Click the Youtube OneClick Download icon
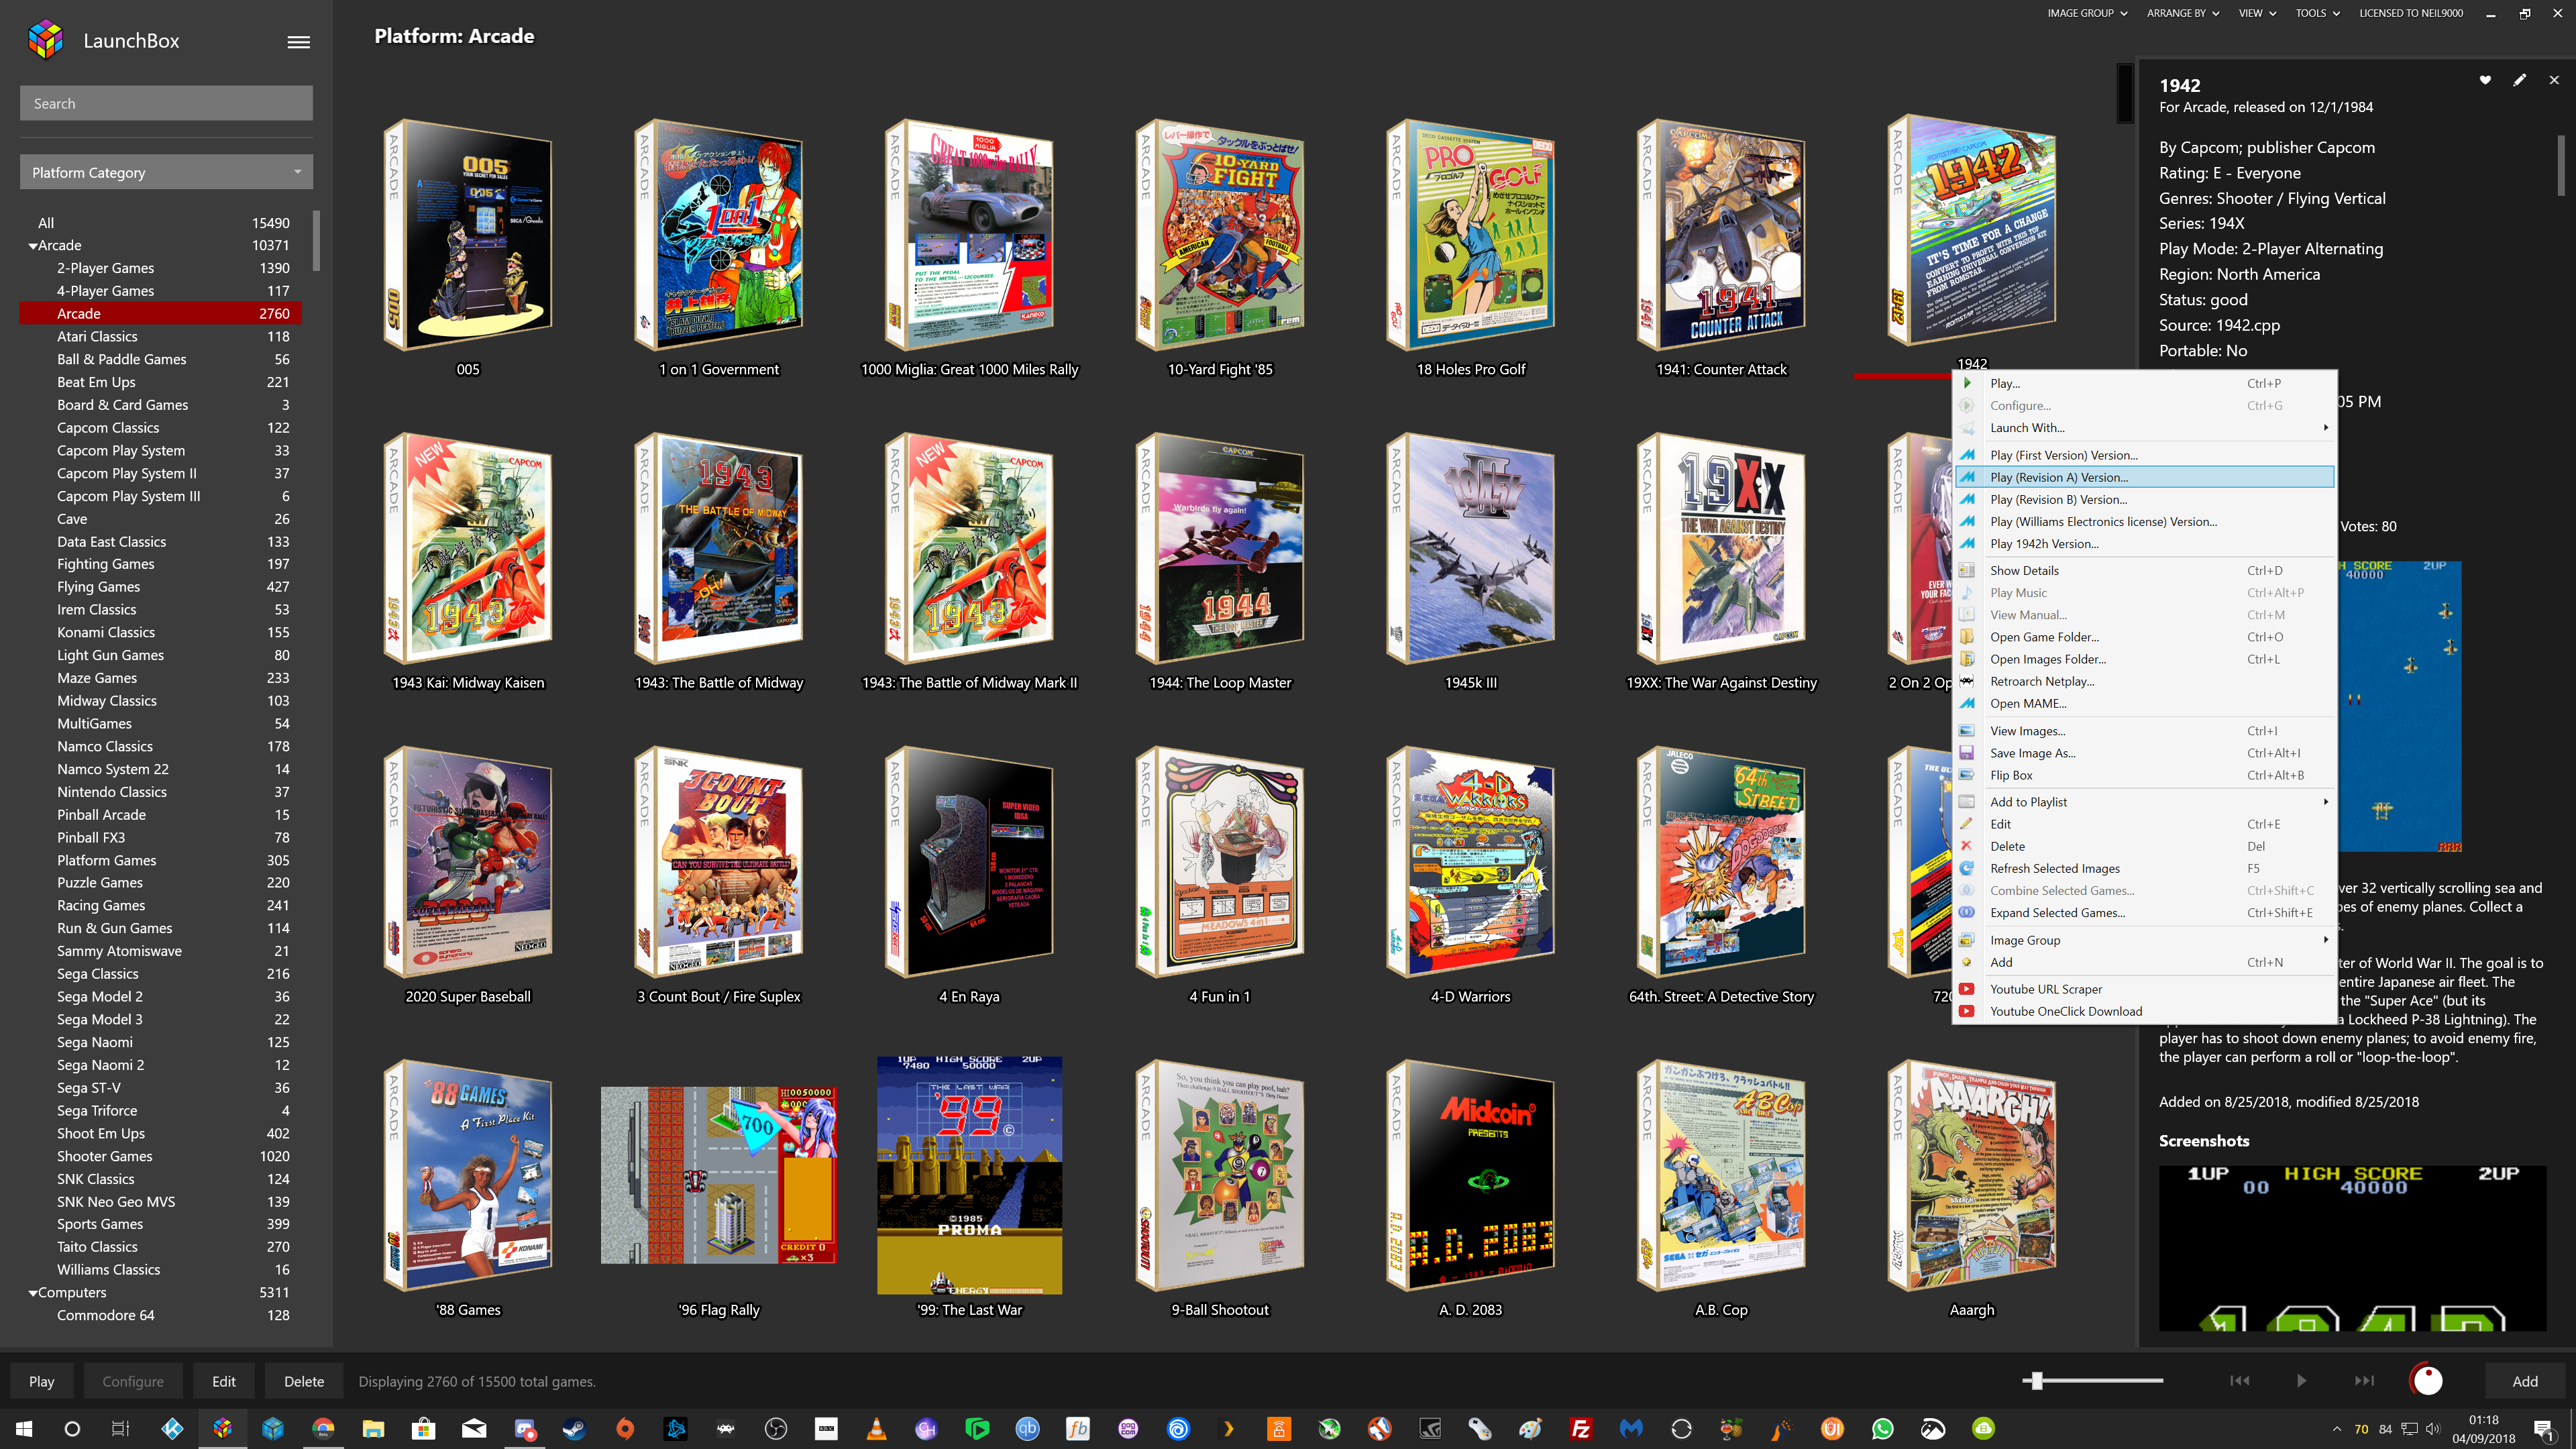Screen dimensions: 2576x1449 tap(1966, 1011)
